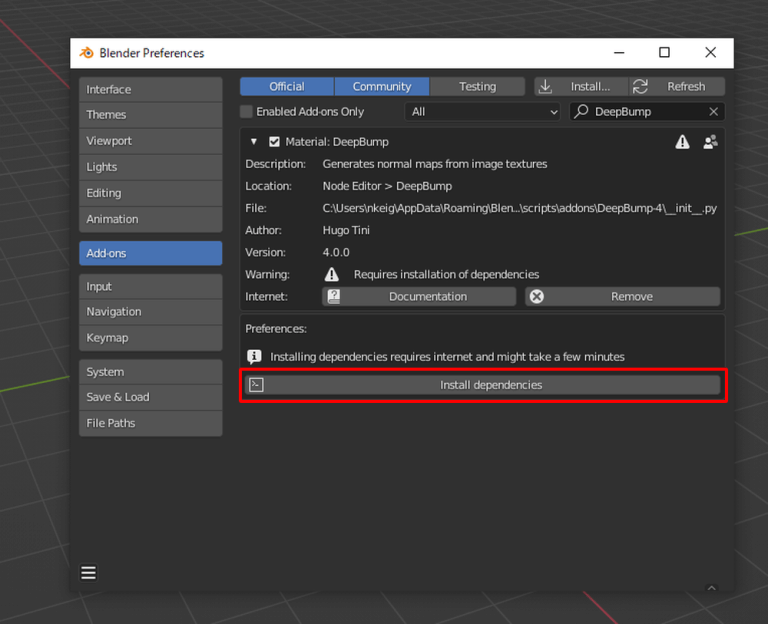Clear the DeepBump search with the X icon
The height and width of the screenshot is (624, 768).
point(713,112)
